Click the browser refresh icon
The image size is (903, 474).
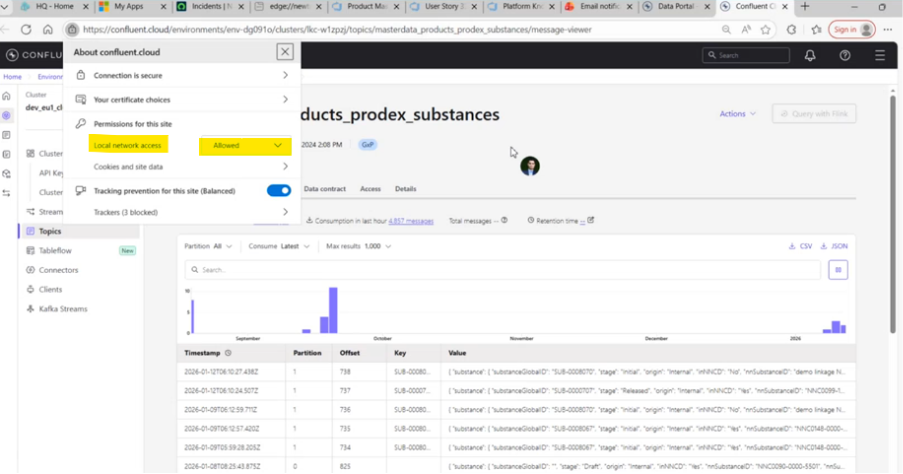click(x=26, y=29)
